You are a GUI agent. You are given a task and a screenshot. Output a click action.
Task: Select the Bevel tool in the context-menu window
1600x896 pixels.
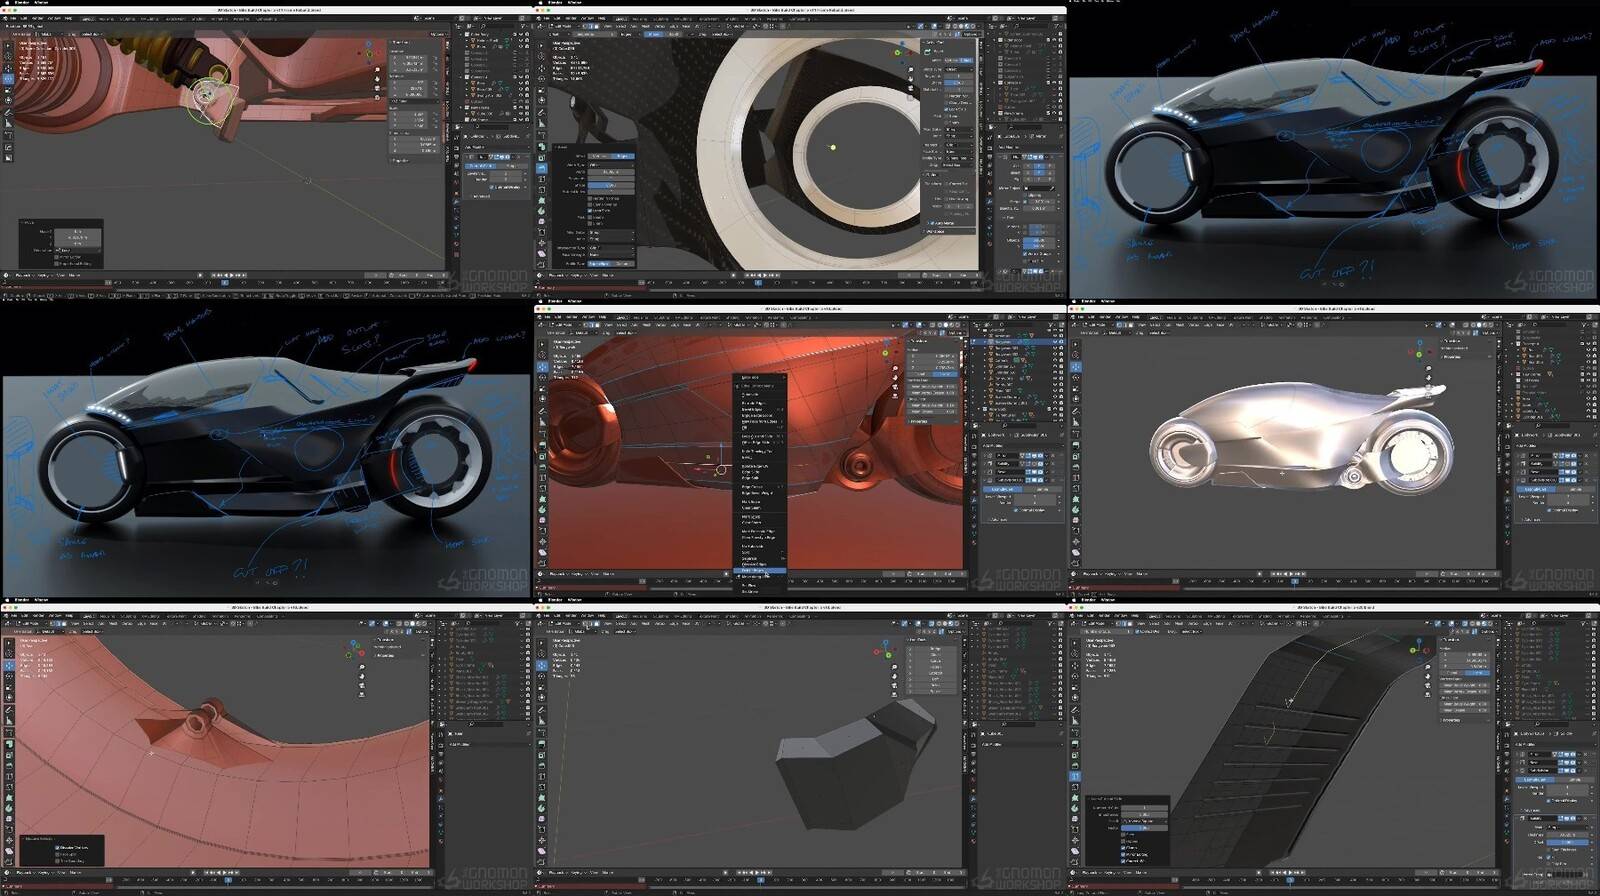(x=542, y=467)
